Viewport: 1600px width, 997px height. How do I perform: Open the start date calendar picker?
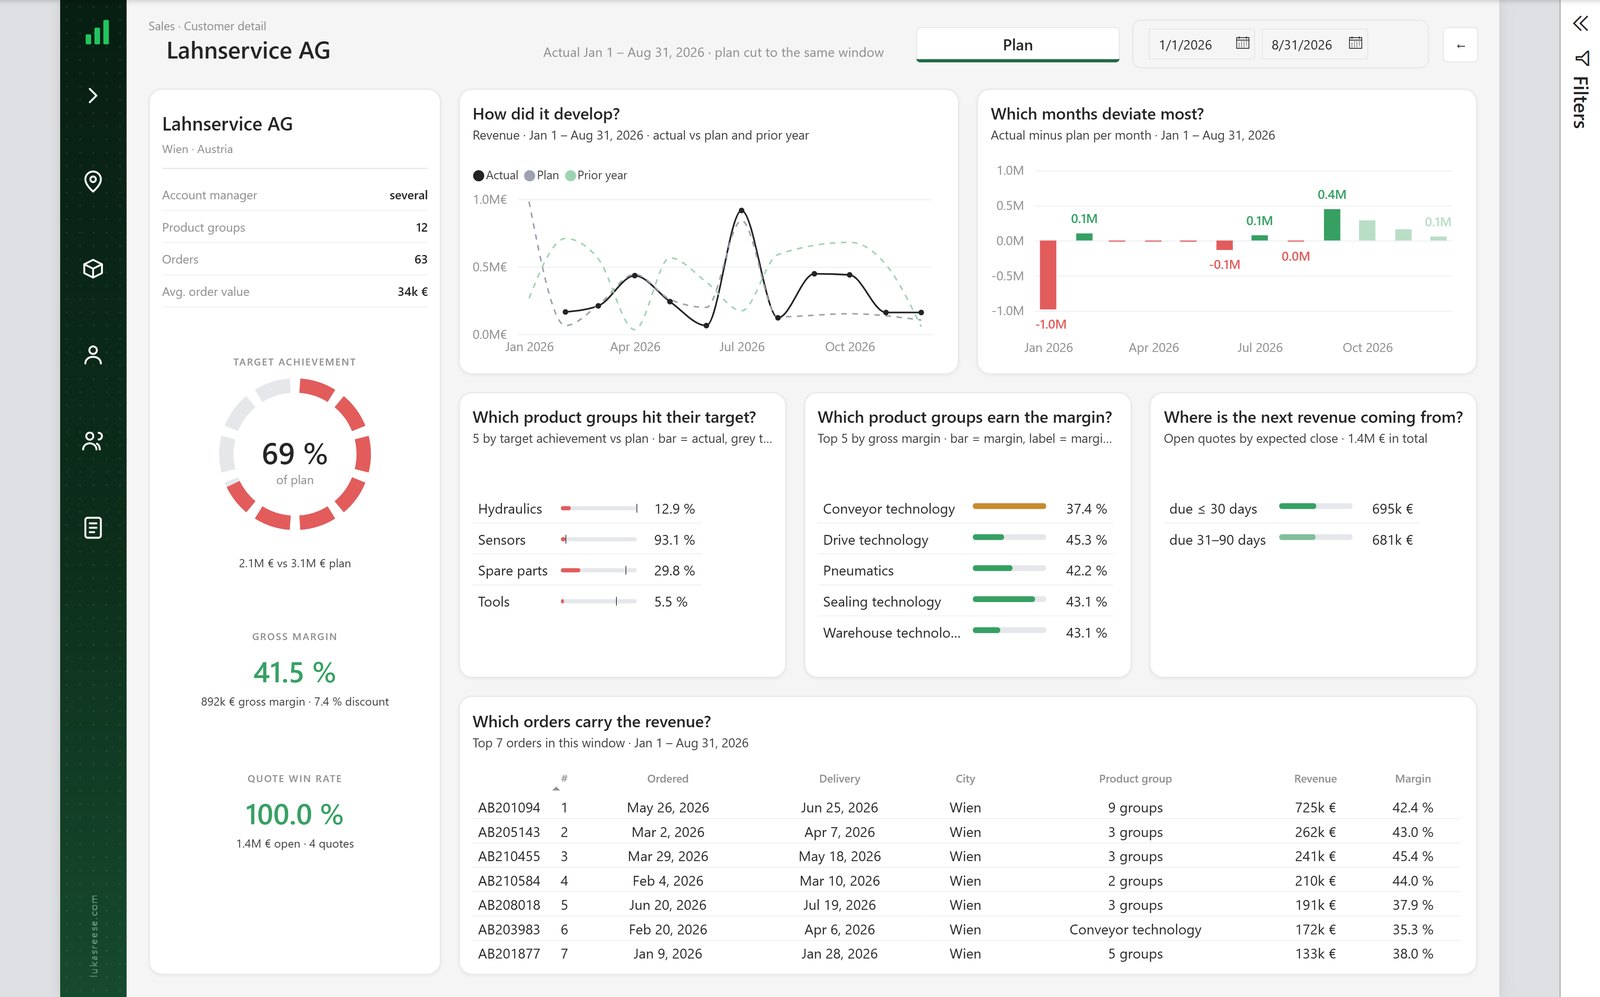(x=1243, y=43)
